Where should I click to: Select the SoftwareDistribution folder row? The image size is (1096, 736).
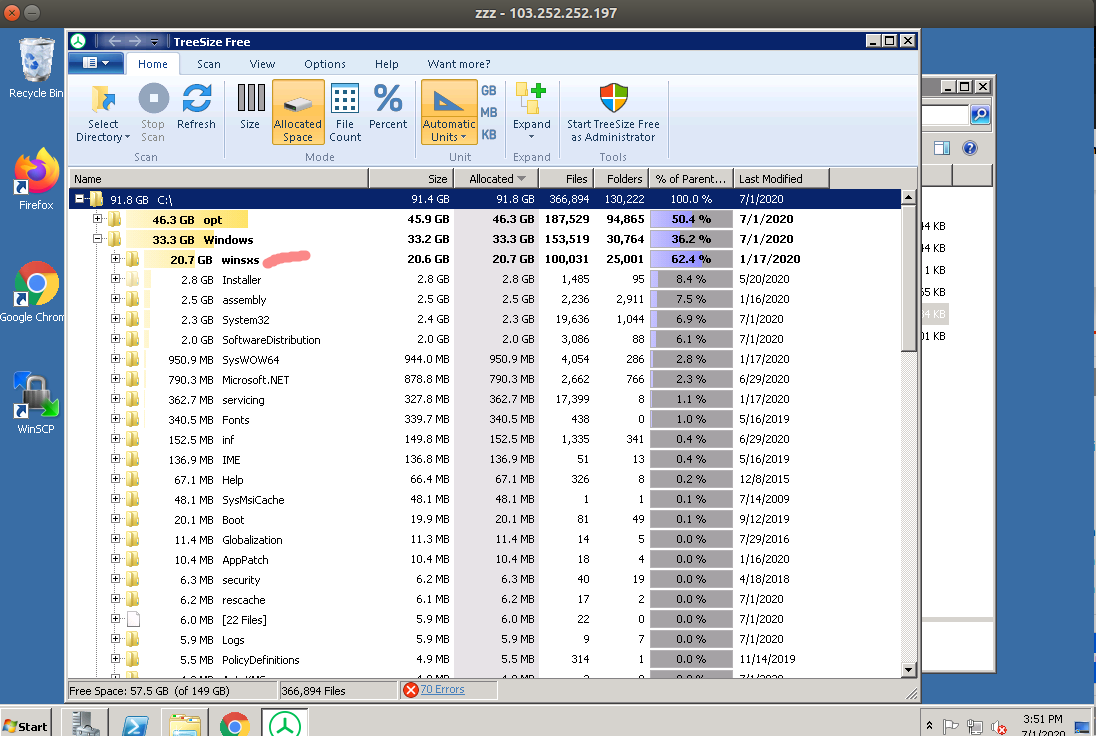484,340
